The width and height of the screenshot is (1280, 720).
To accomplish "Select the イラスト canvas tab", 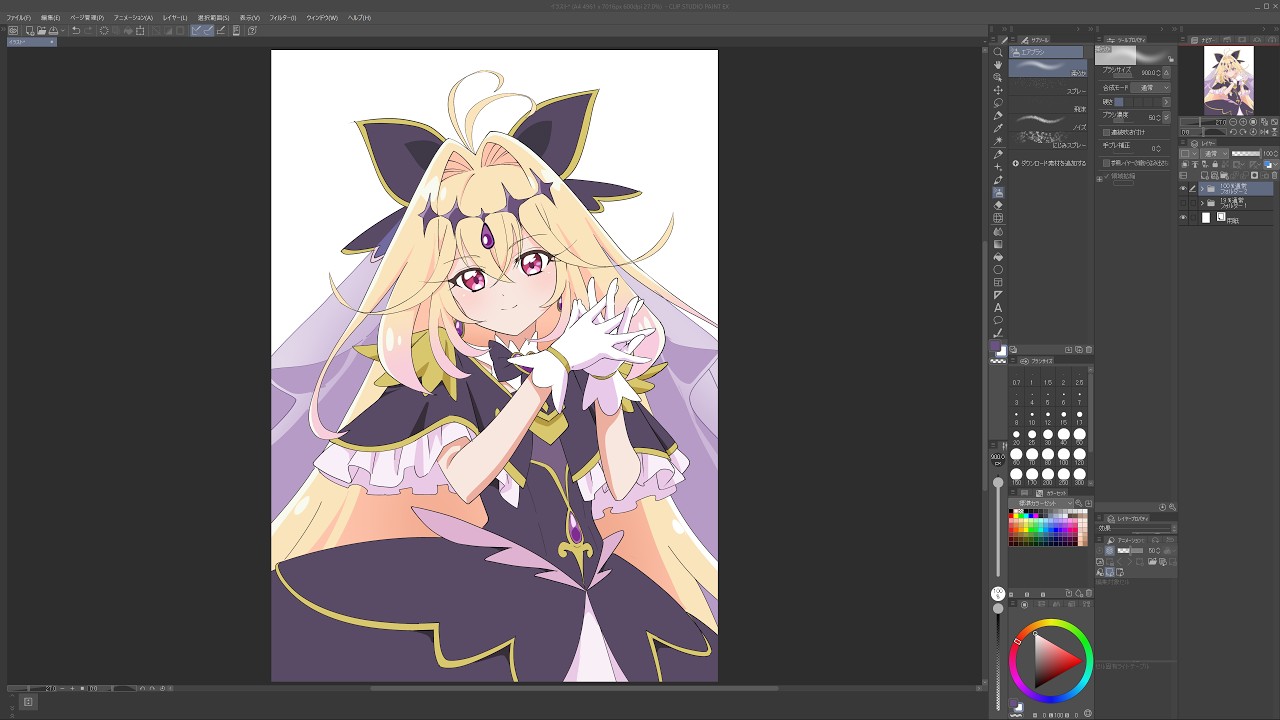I will [x=30, y=42].
